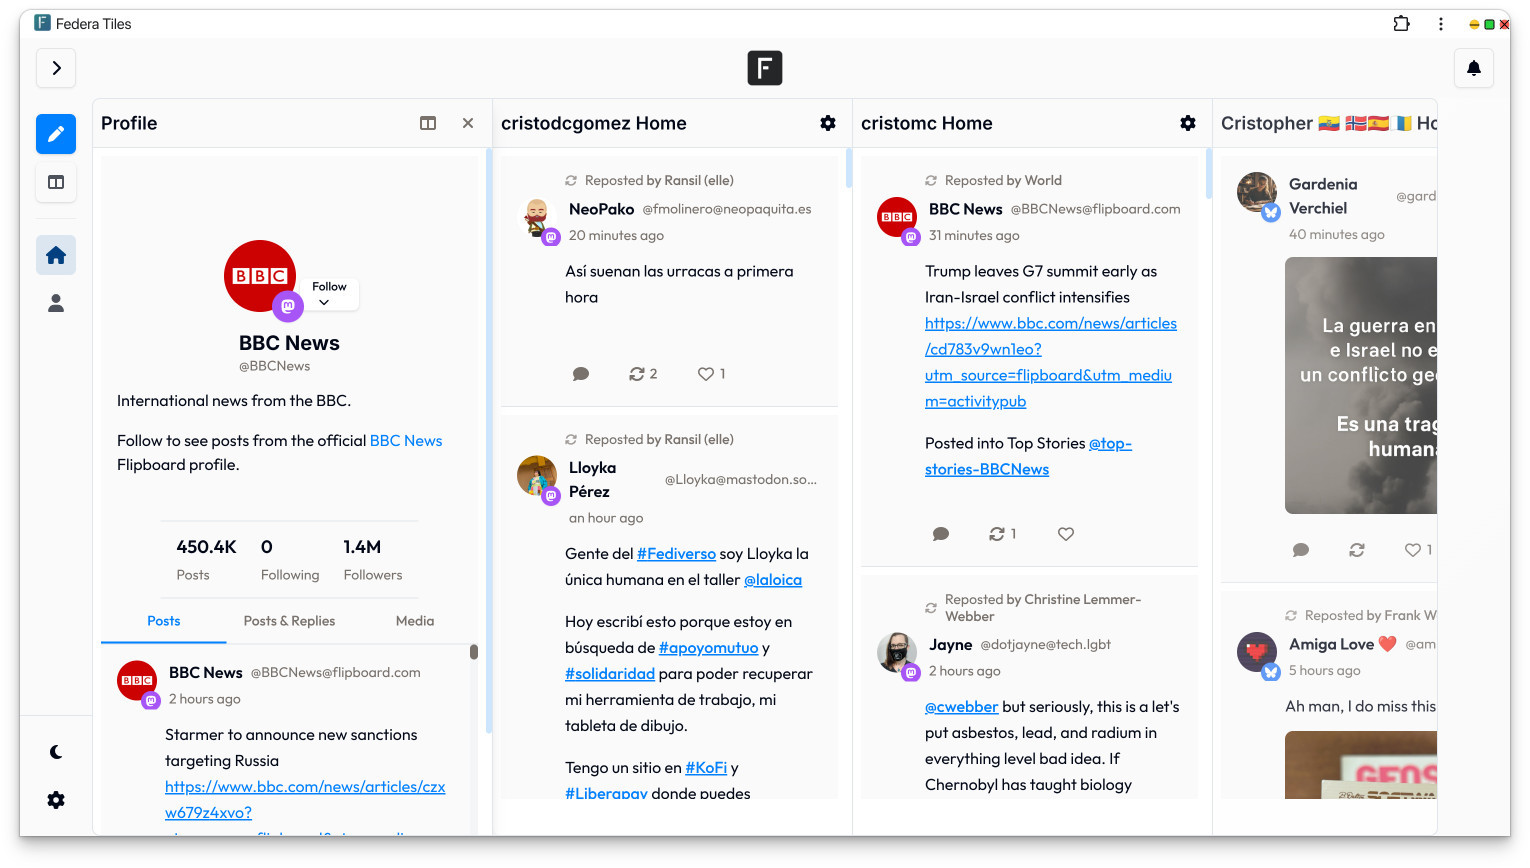Open the @laloica mention link
The height and width of the screenshot is (868, 1530).
point(773,580)
